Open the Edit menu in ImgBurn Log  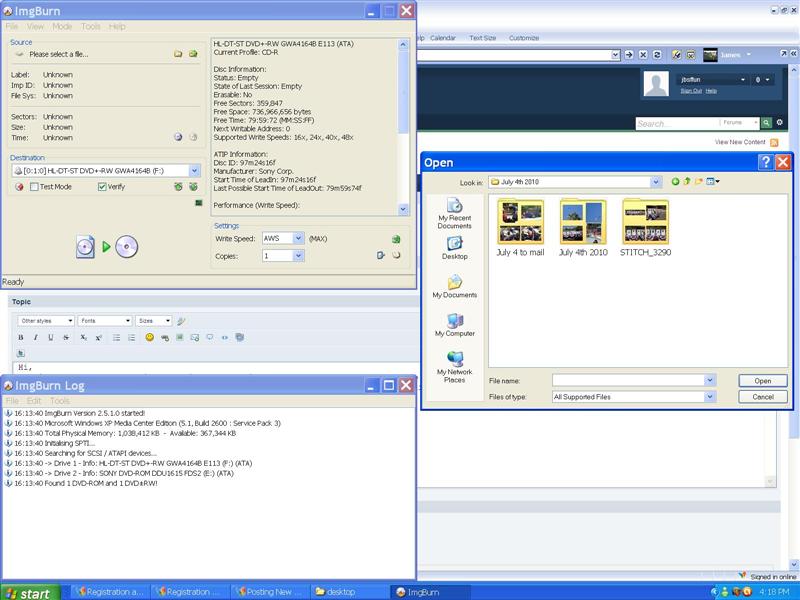click(x=34, y=401)
